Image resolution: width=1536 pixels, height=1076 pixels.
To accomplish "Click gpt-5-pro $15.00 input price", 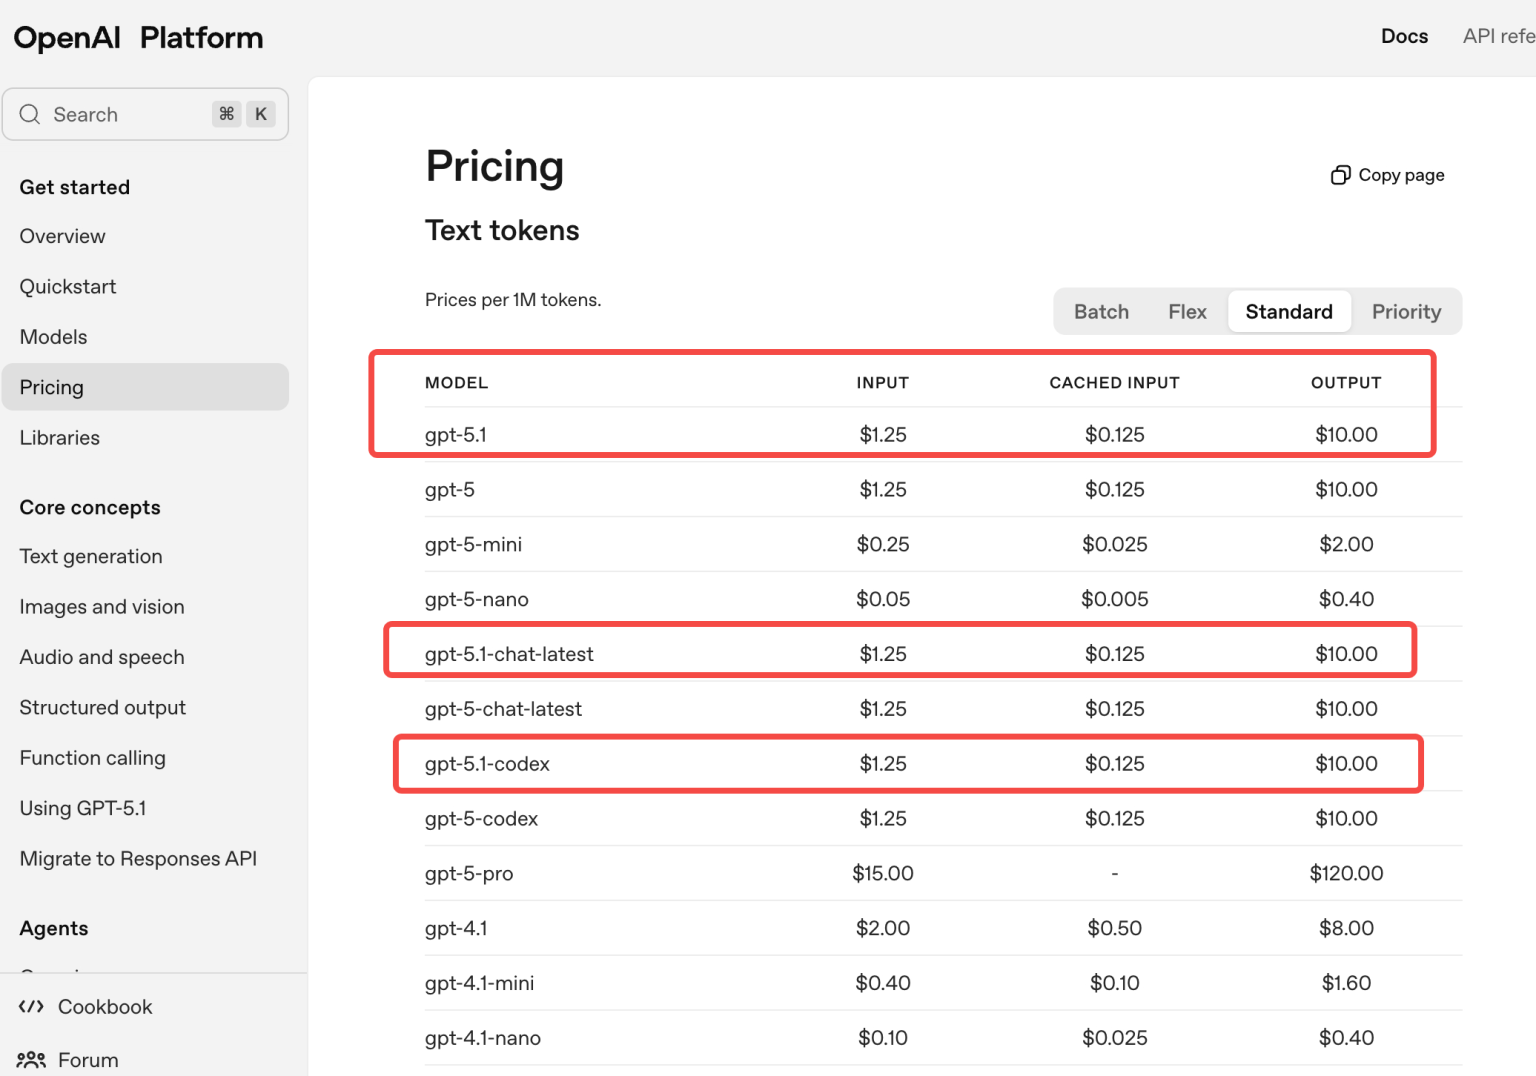I will (883, 873).
